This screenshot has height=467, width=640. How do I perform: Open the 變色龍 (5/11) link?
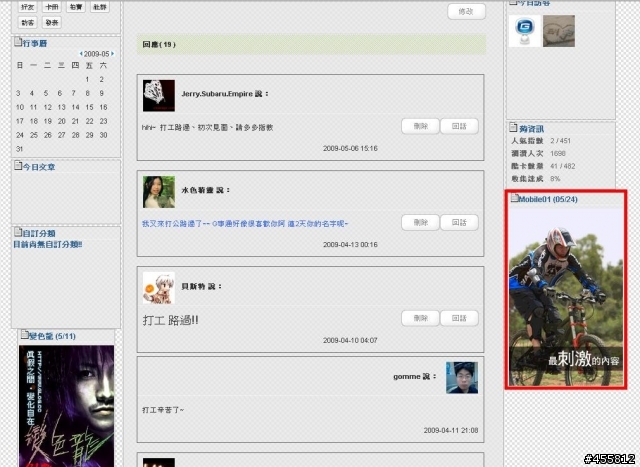tap(52, 336)
